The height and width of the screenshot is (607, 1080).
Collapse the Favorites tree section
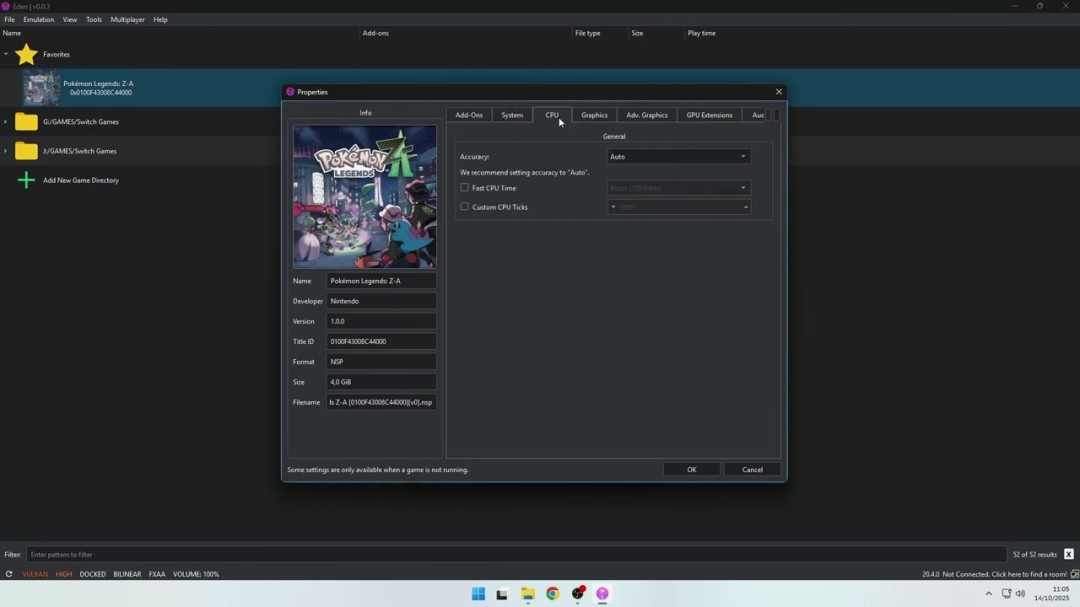click(6, 55)
